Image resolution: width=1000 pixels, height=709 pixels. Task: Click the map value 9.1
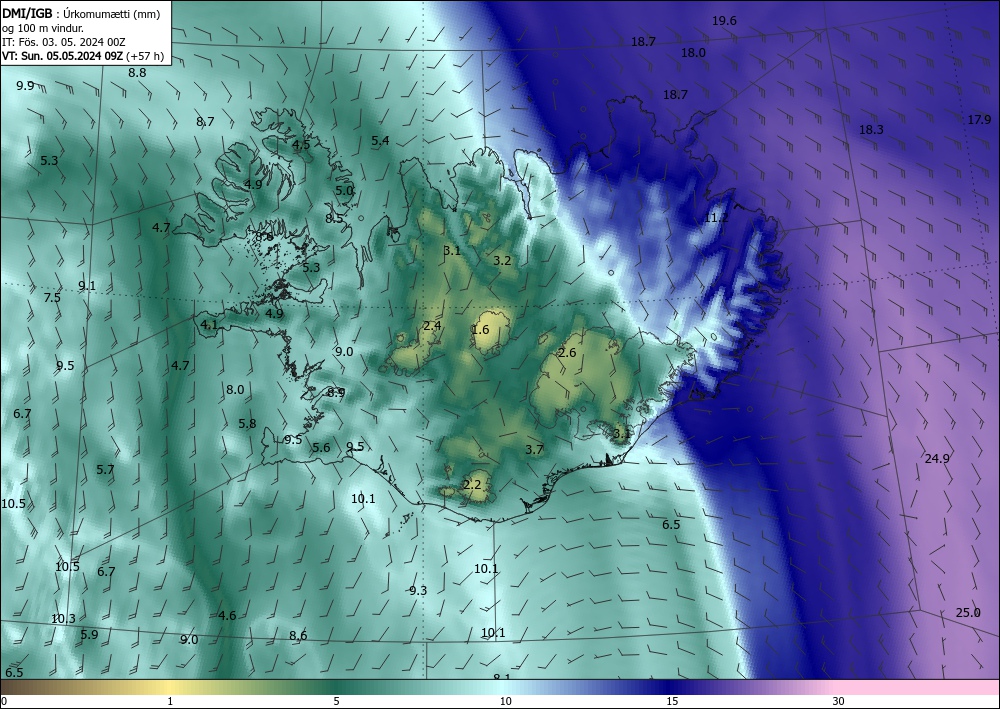[87, 286]
